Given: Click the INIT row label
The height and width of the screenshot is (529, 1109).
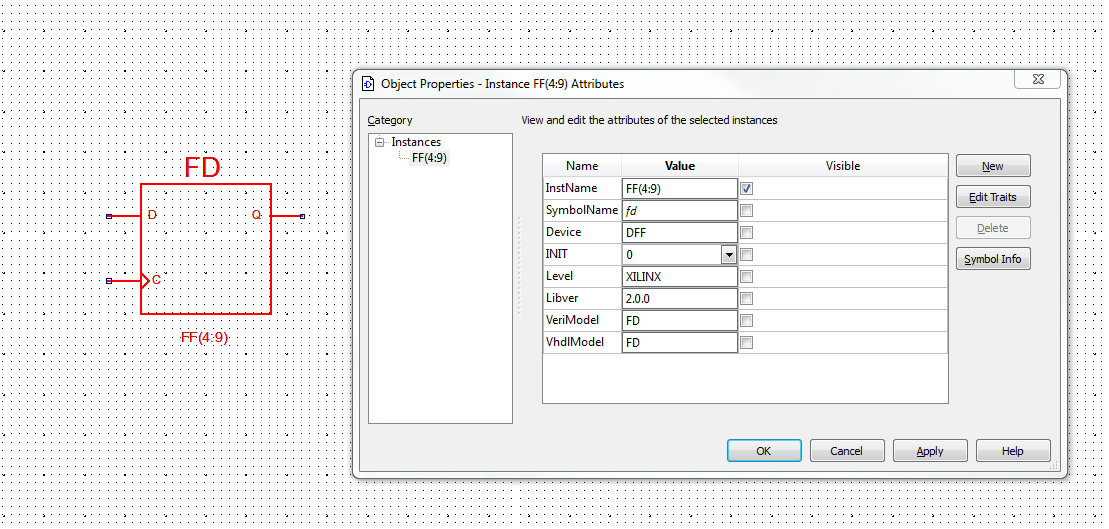Looking at the screenshot, I should pos(557,254).
